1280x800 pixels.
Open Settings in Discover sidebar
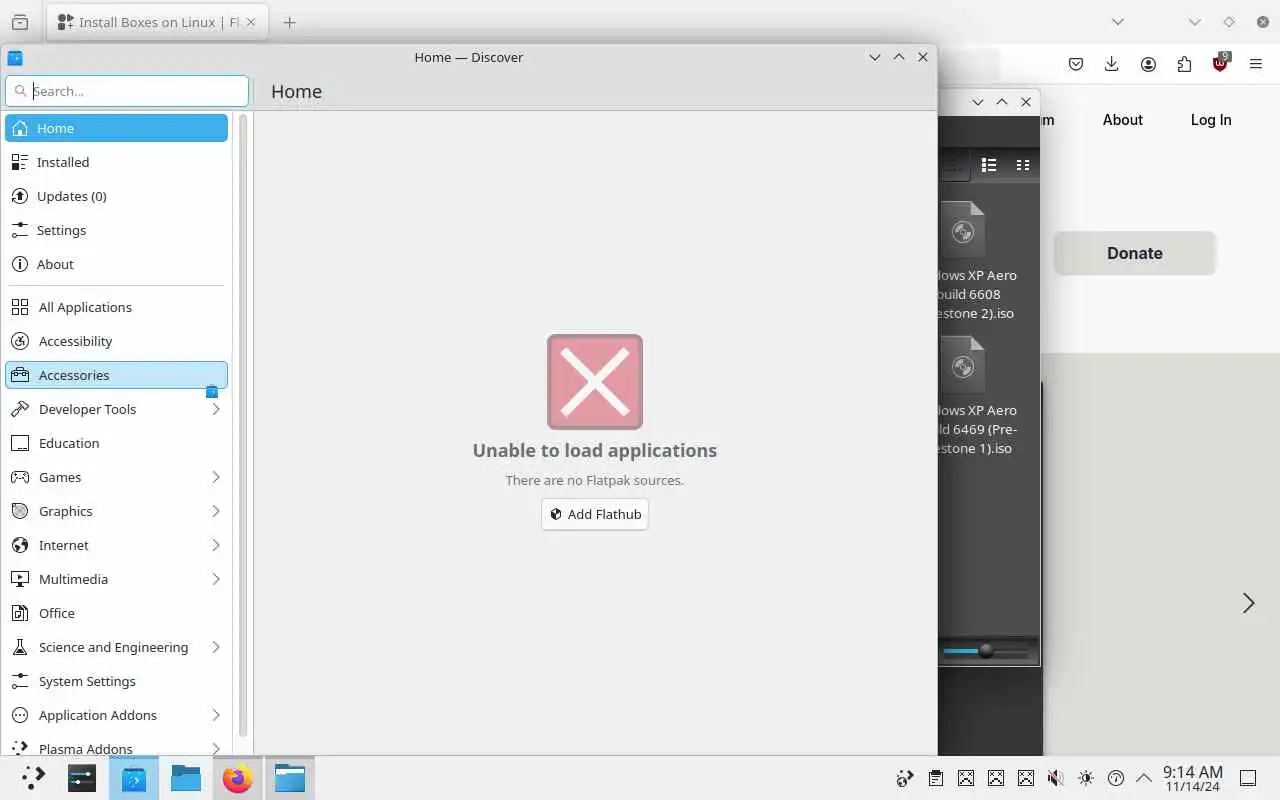point(116,230)
